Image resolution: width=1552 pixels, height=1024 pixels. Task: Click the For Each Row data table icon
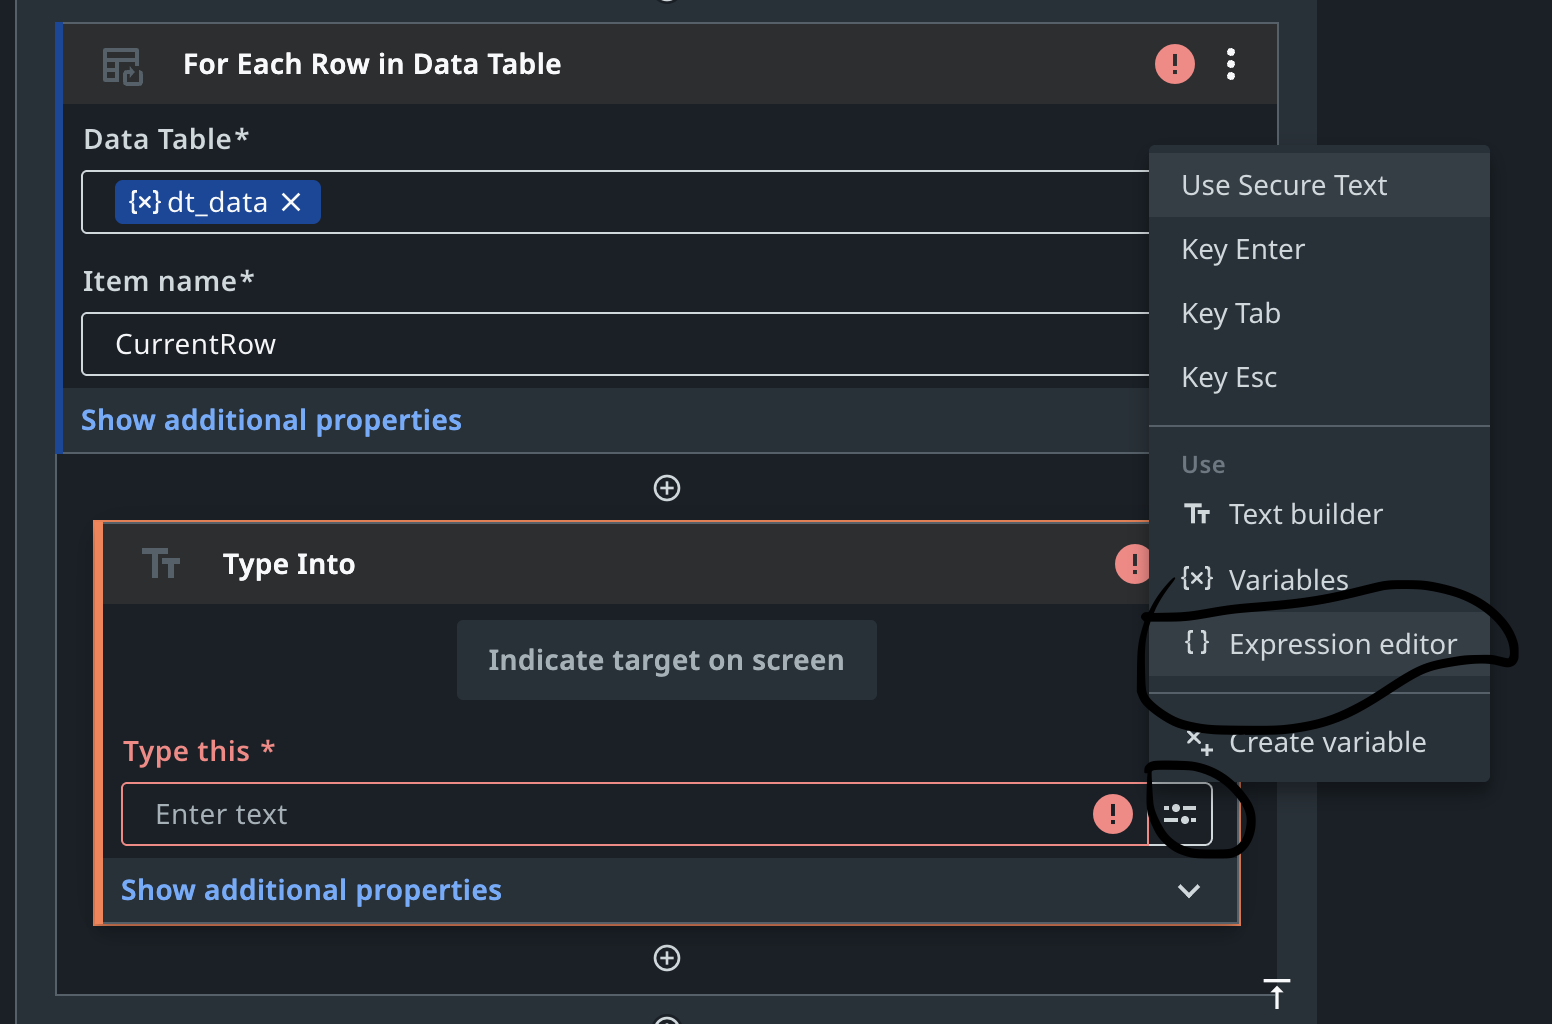pyautogui.click(x=122, y=66)
